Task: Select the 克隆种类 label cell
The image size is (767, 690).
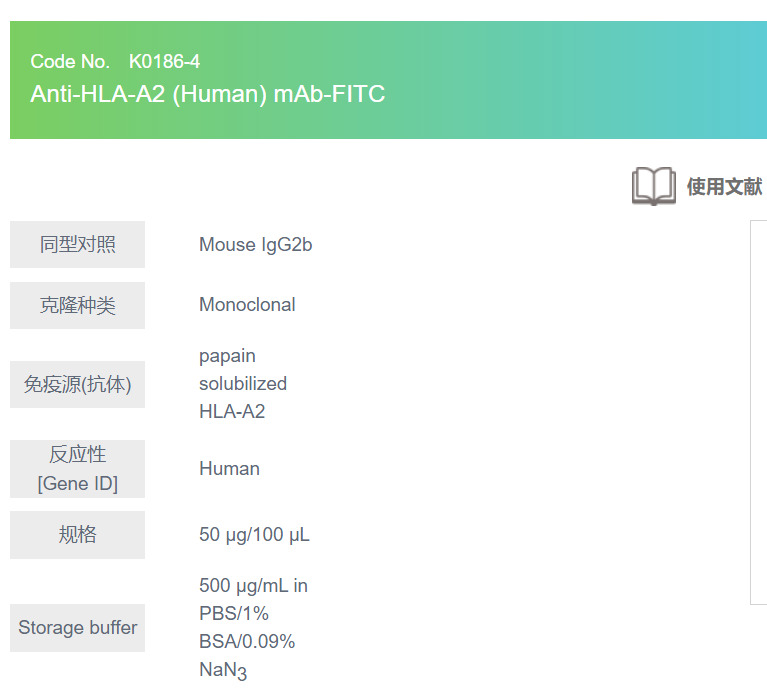Action: tap(77, 305)
